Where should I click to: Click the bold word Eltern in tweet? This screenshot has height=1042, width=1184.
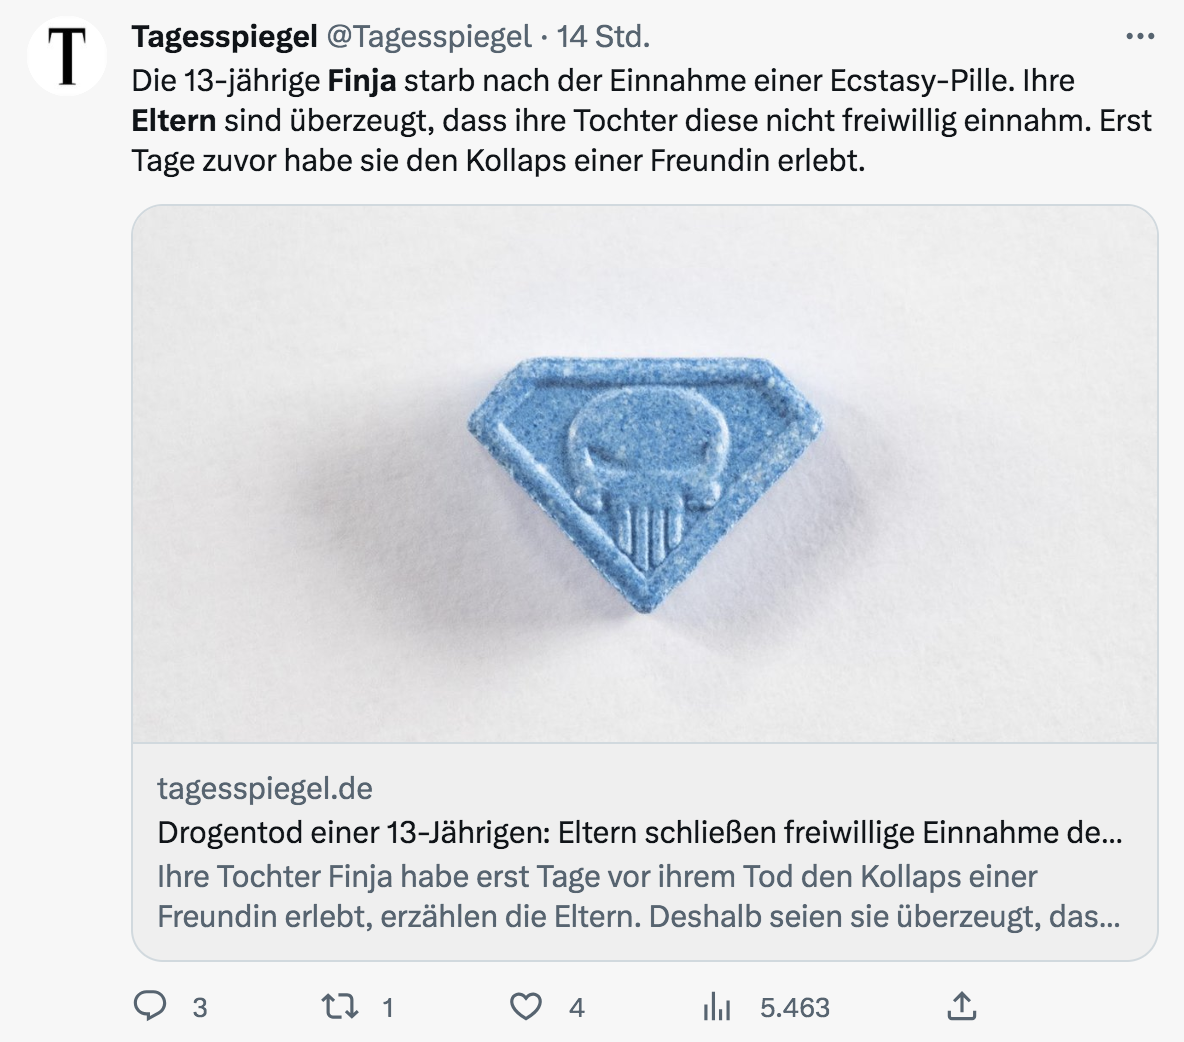click(174, 121)
